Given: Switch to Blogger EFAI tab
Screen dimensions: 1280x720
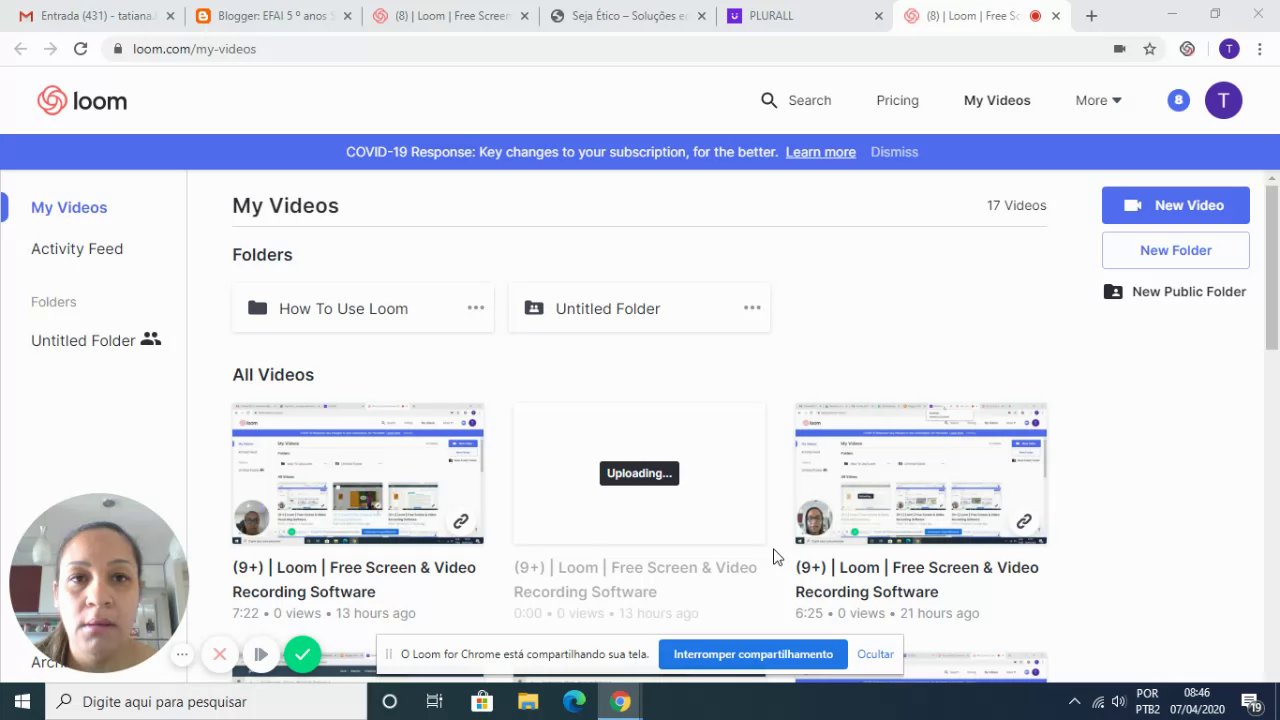Looking at the screenshot, I should [272, 16].
